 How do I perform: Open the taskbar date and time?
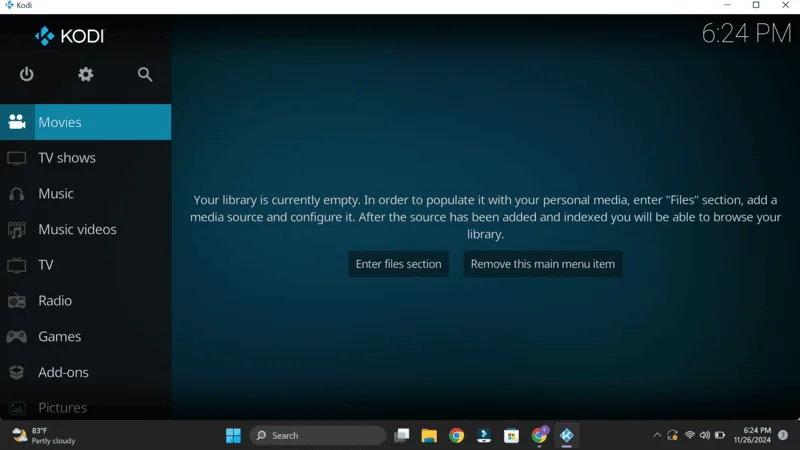[x=752, y=435]
